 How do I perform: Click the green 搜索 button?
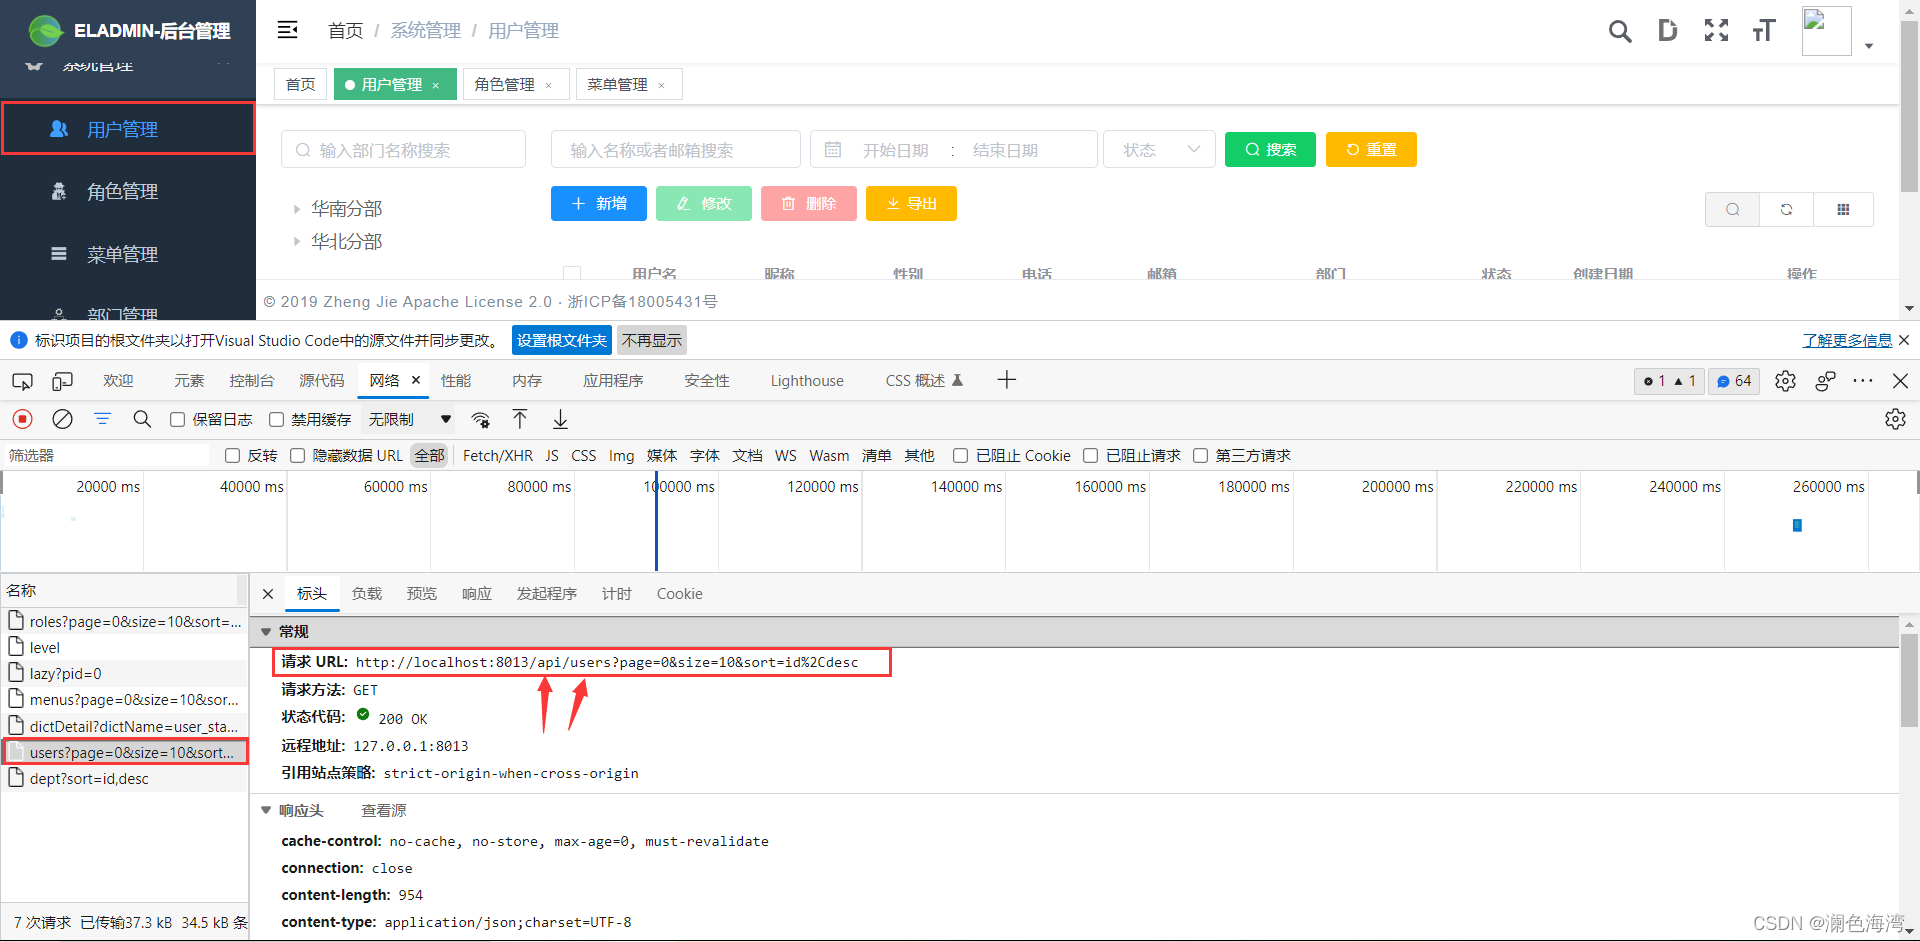[x=1270, y=150]
